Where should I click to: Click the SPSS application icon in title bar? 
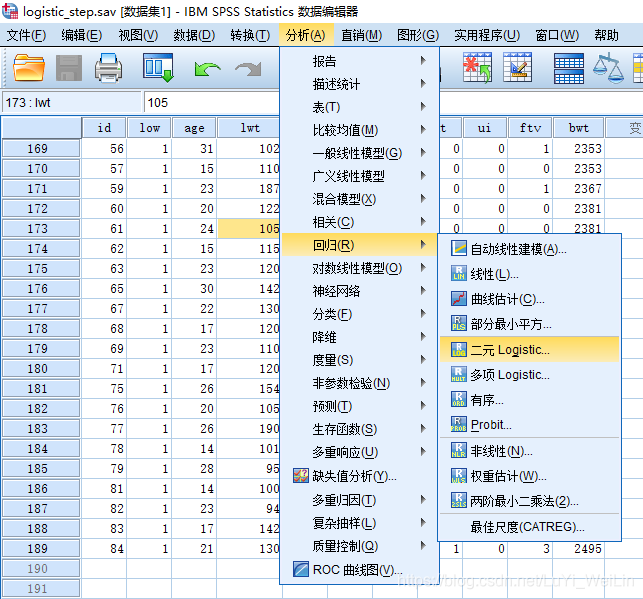tap(10, 11)
